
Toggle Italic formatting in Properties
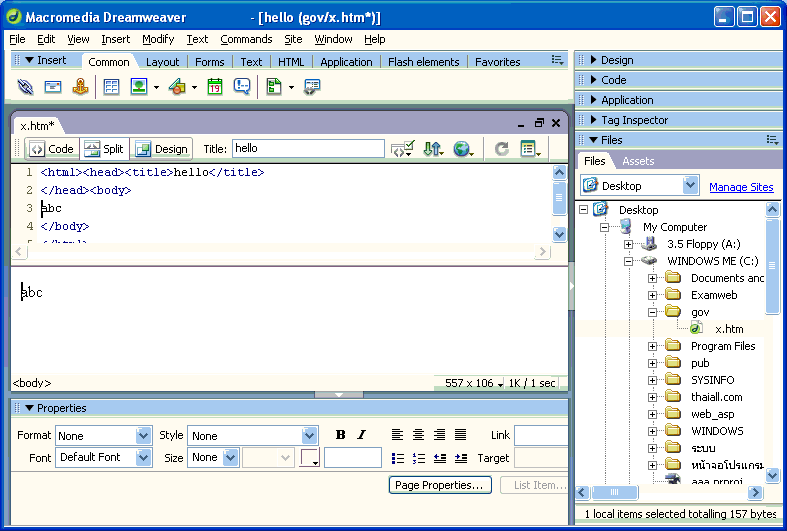[x=361, y=435]
